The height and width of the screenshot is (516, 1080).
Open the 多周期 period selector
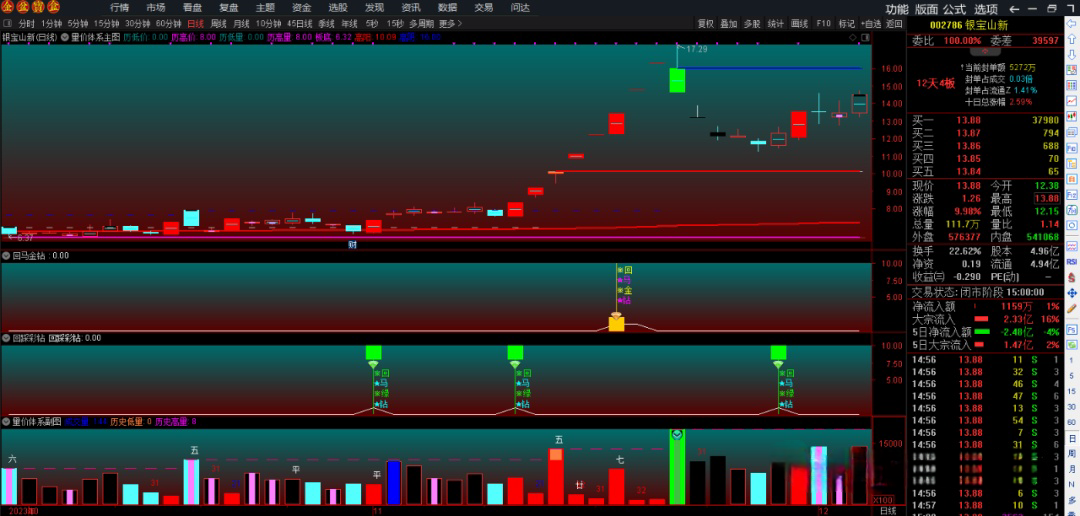pyautogui.click(x=421, y=23)
